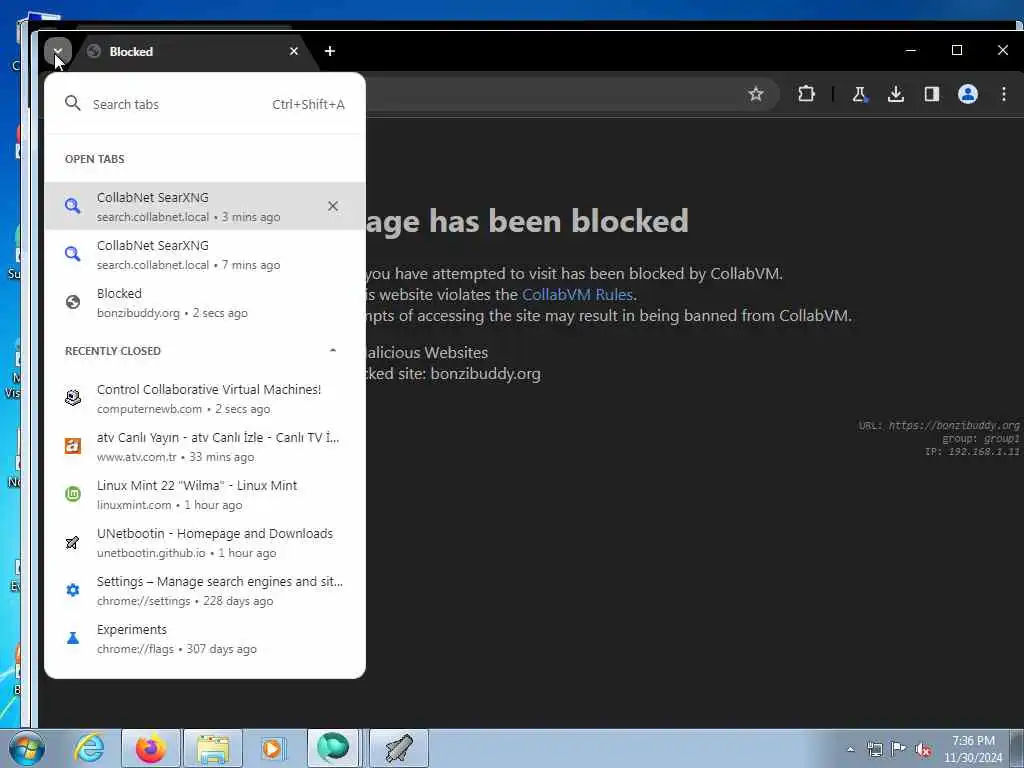
Task: Click the muted volume tray icon
Action: coord(923,750)
